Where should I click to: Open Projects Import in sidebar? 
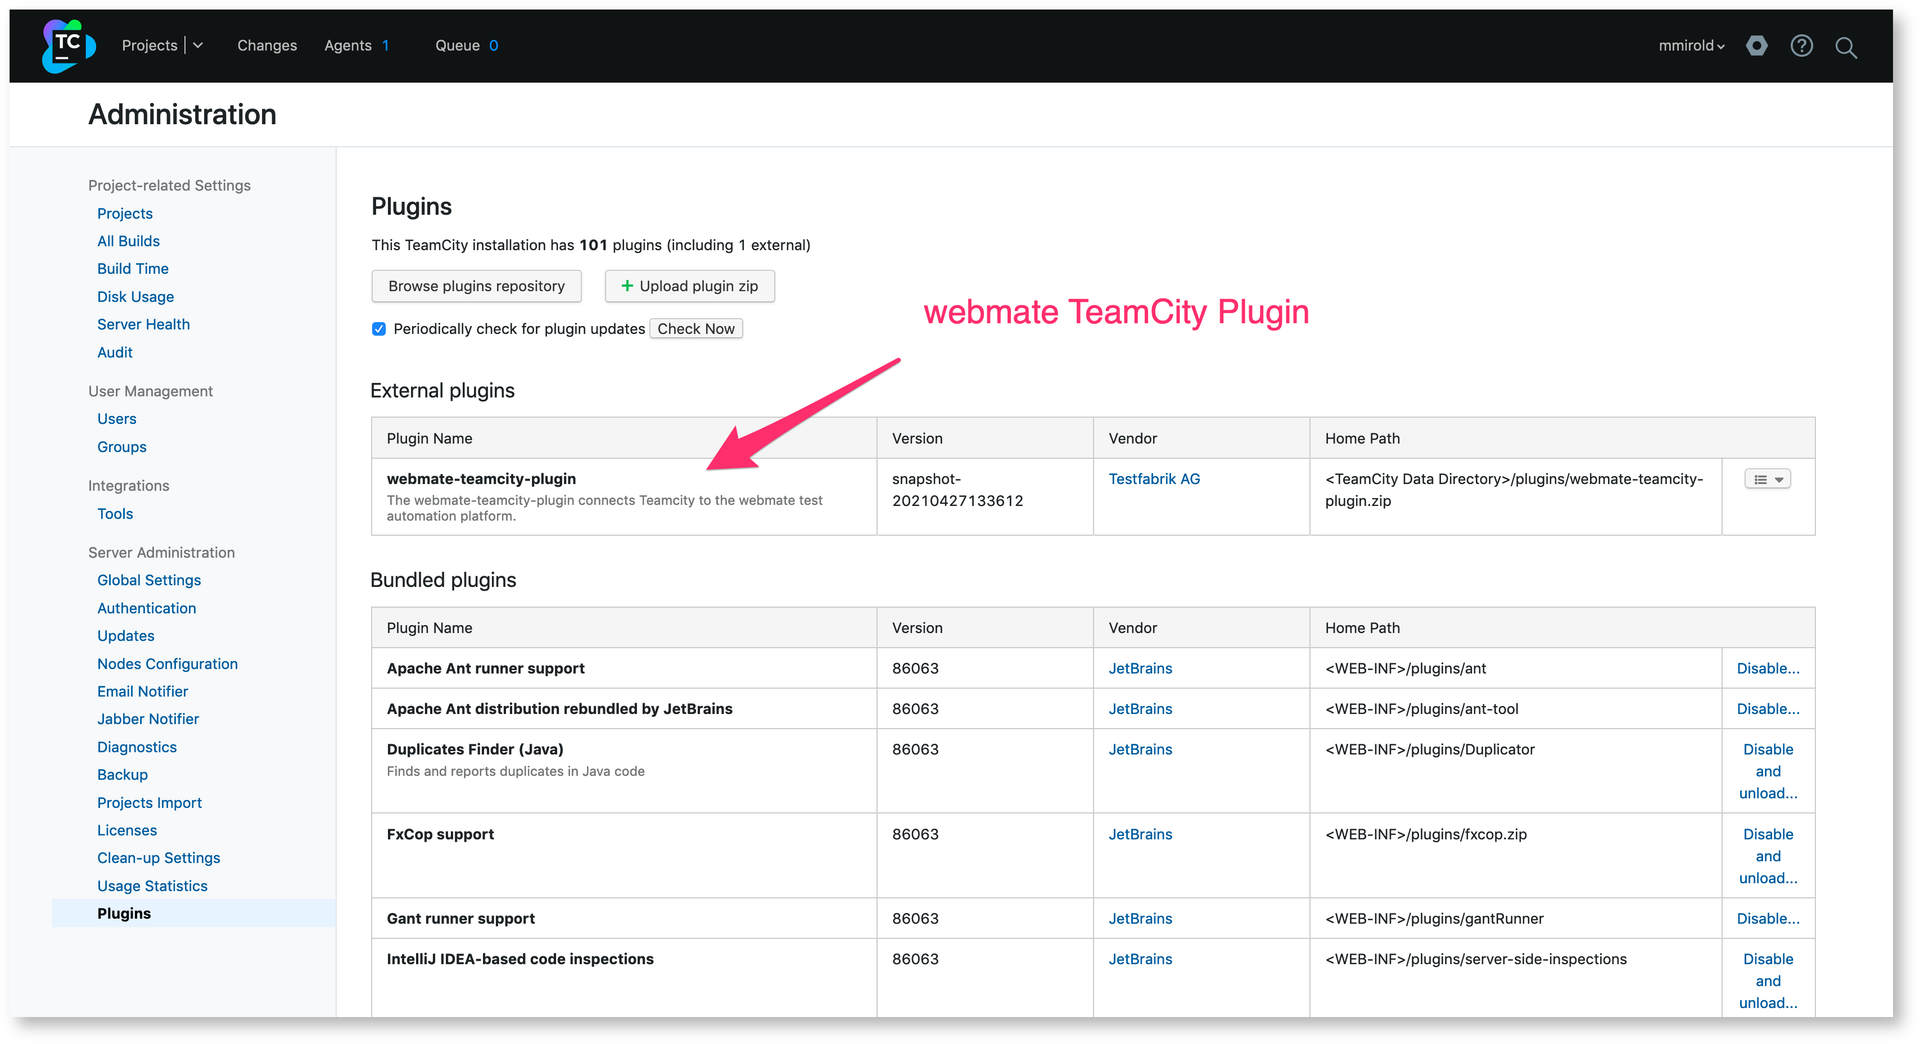[150, 803]
